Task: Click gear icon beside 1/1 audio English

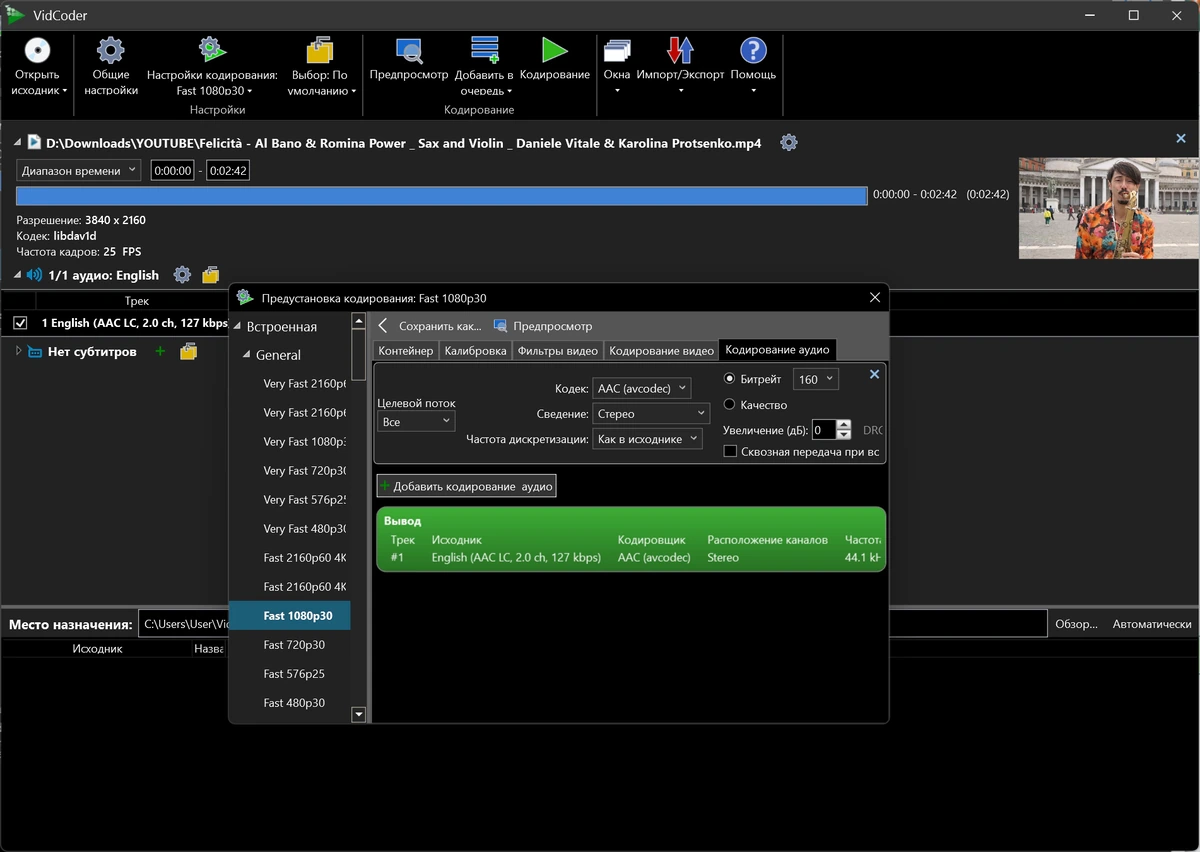Action: (x=182, y=274)
